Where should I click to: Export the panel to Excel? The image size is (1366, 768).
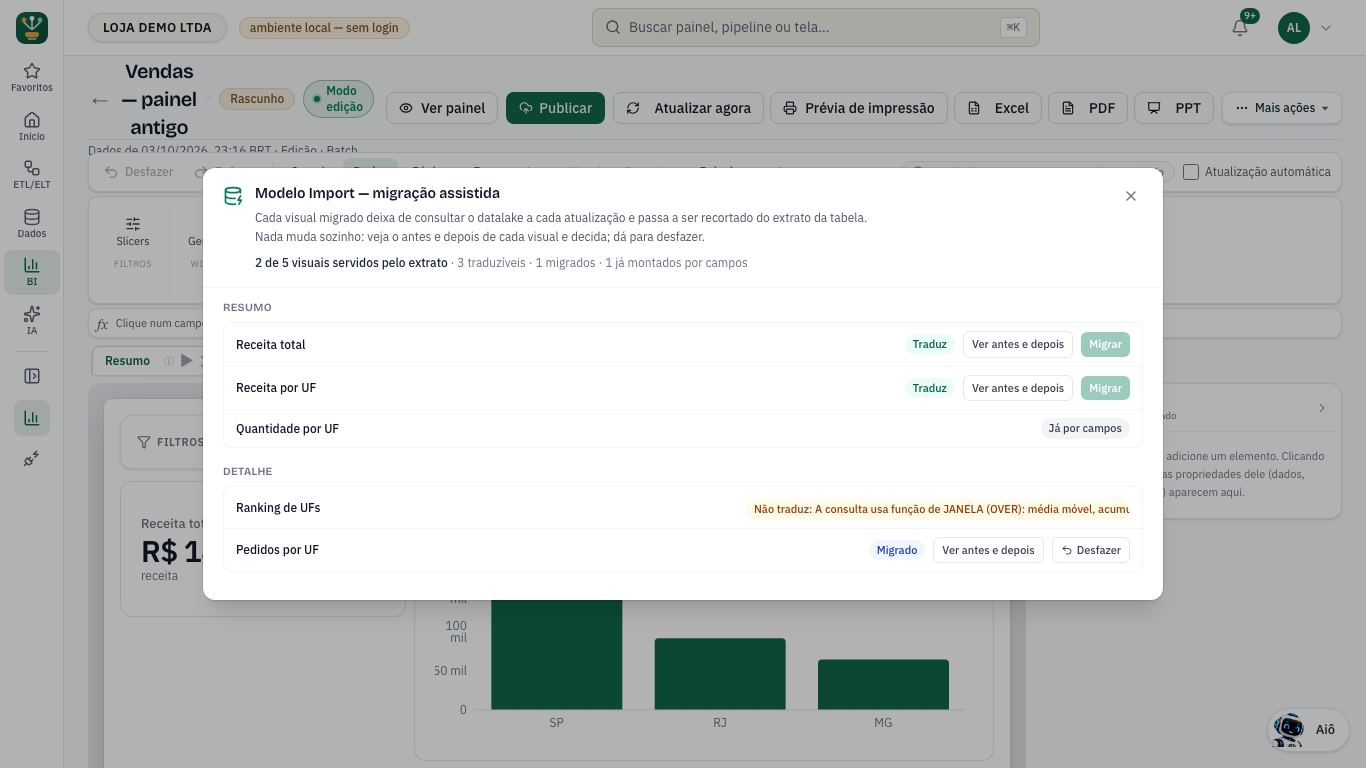(x=998, y=108)
